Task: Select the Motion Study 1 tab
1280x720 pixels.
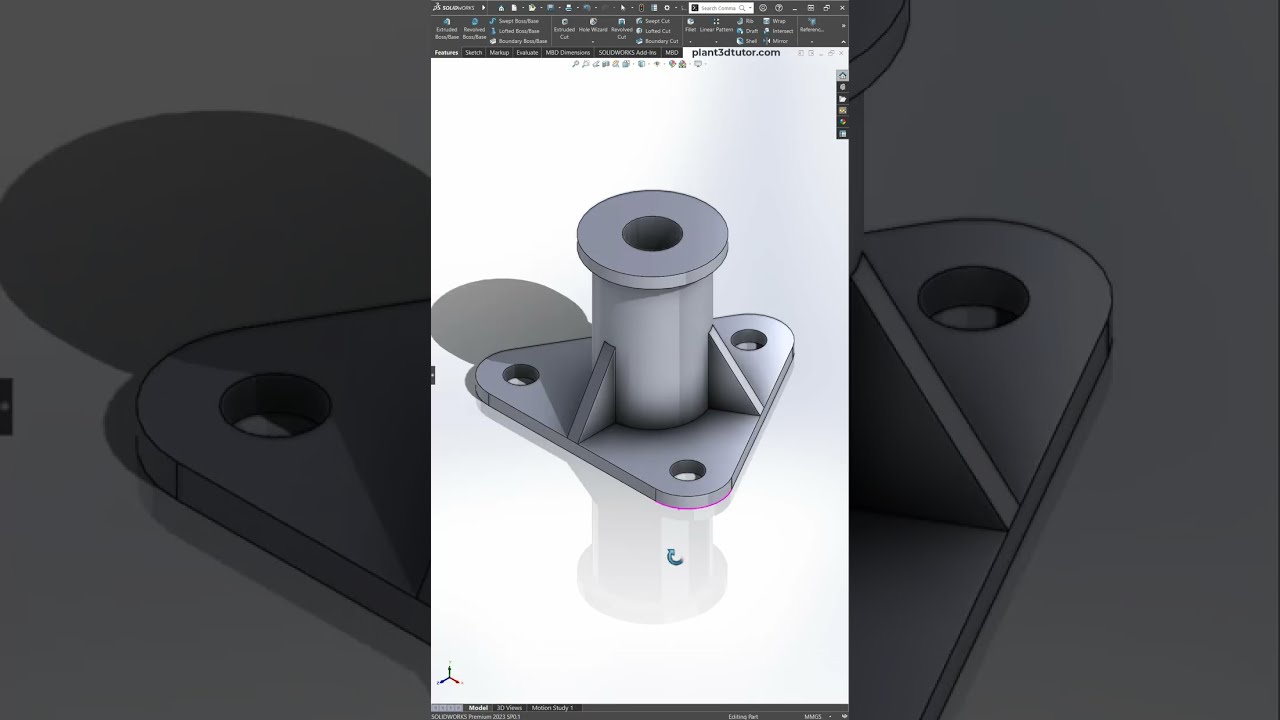Action: (552, 707)
